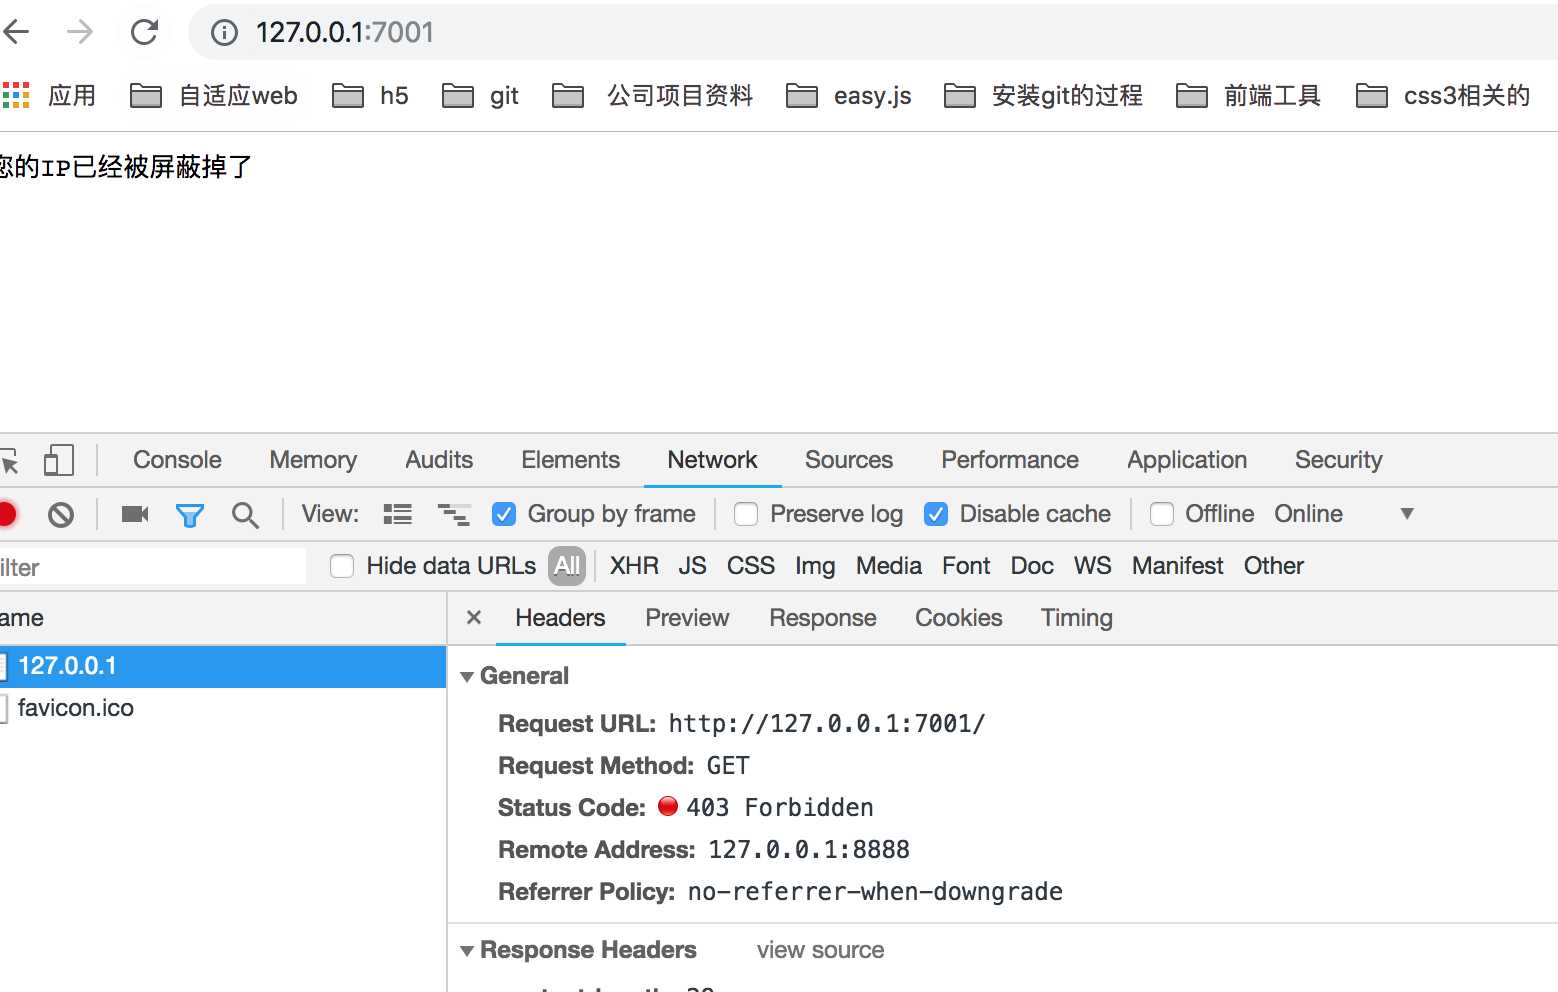Filter requests by Font
The image size is (1558, 992).
coord(966,566)
